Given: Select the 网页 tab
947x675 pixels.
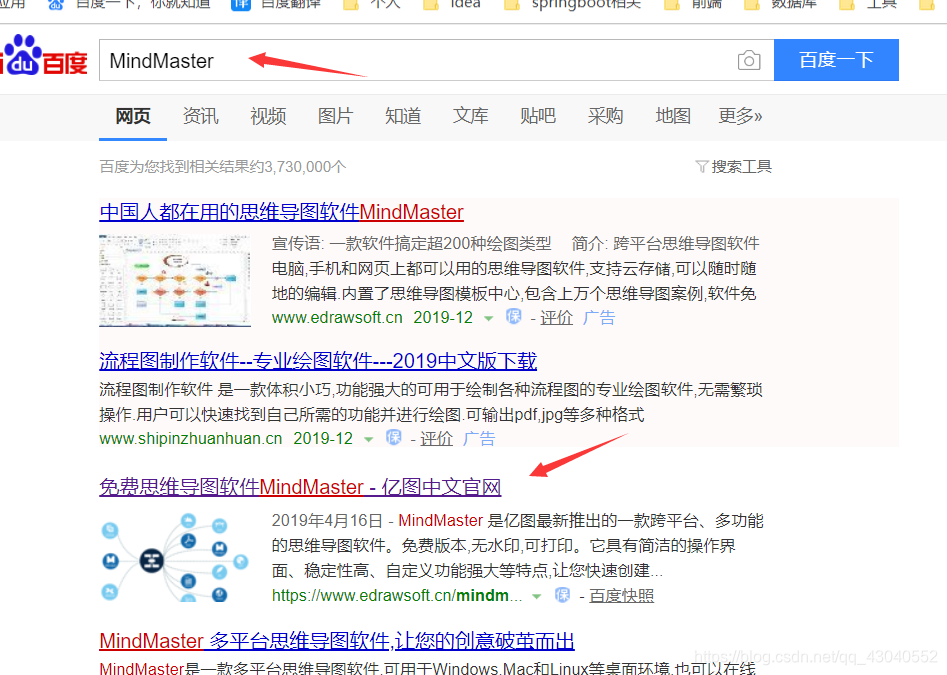Looking at the screenshot, I should pyautogui.click(x=133, y=116).
